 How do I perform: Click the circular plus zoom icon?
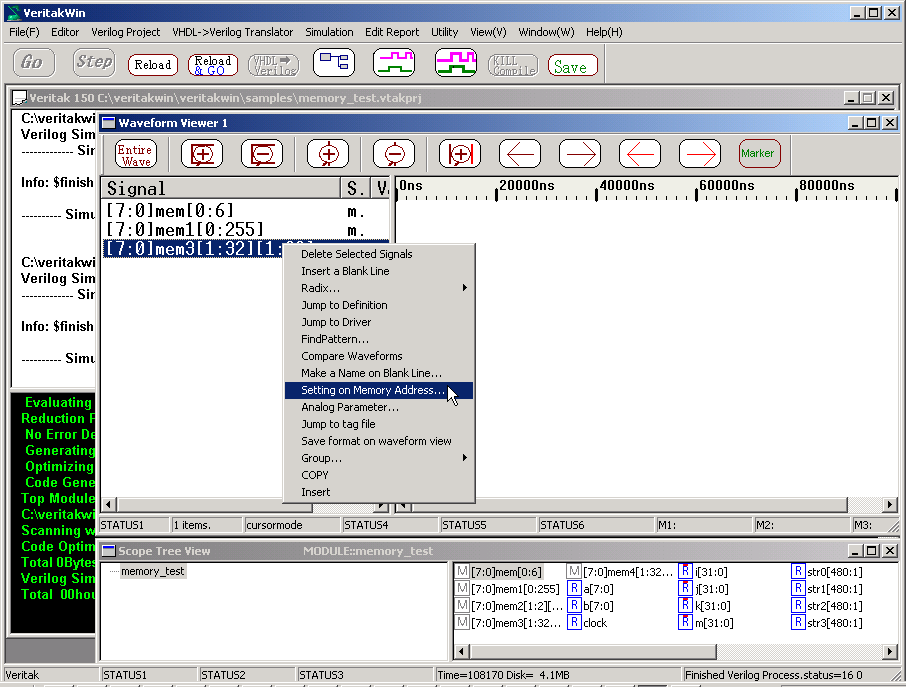328,154
